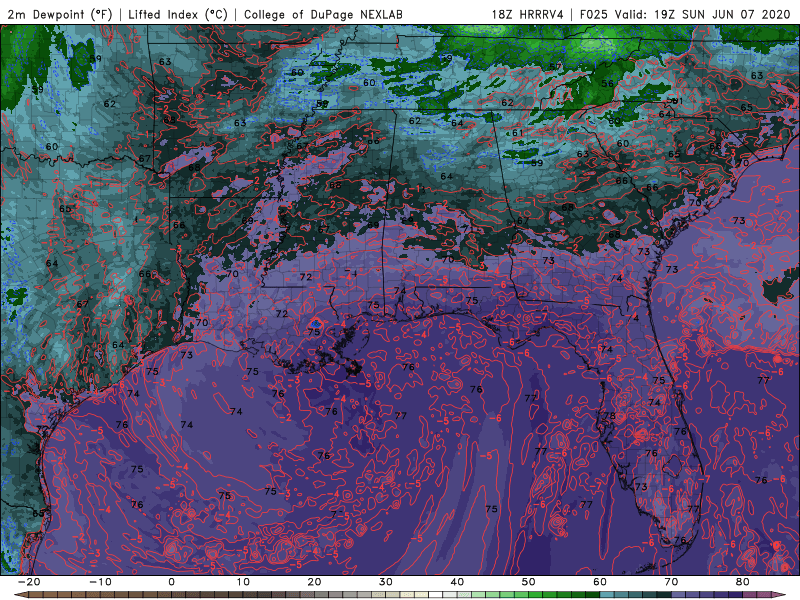800x600 pixels.
Task: Click the 'College of DuPage NEXLAB' text
Action: point(323,14)
